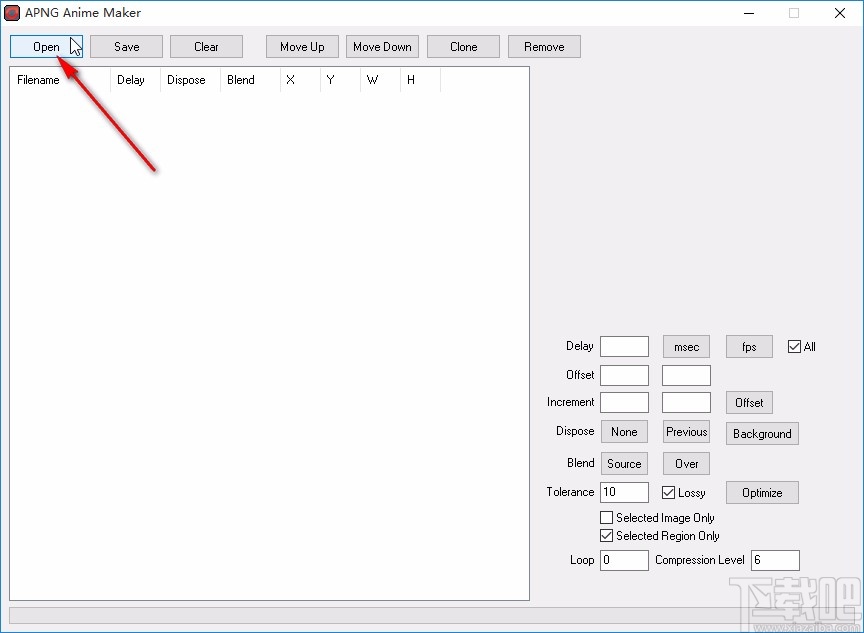Screen dimensions: 864x633
Task: Focus the Loop input field
Action: click(624, 560)
